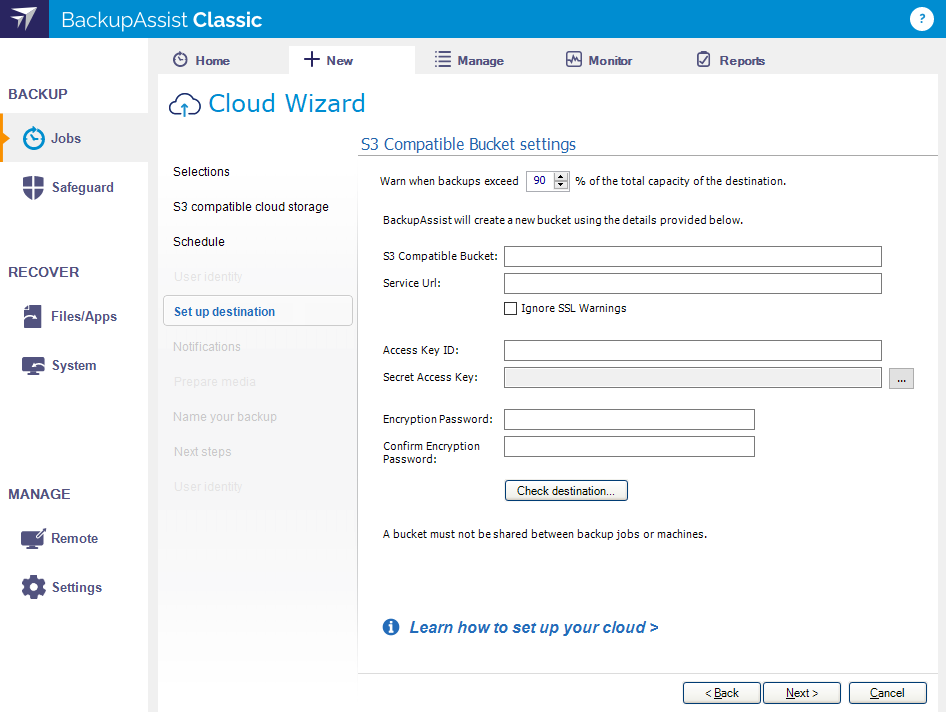Open Files/Apps recovery section
This screenshot has width=946, height=712.
point(74,316)
